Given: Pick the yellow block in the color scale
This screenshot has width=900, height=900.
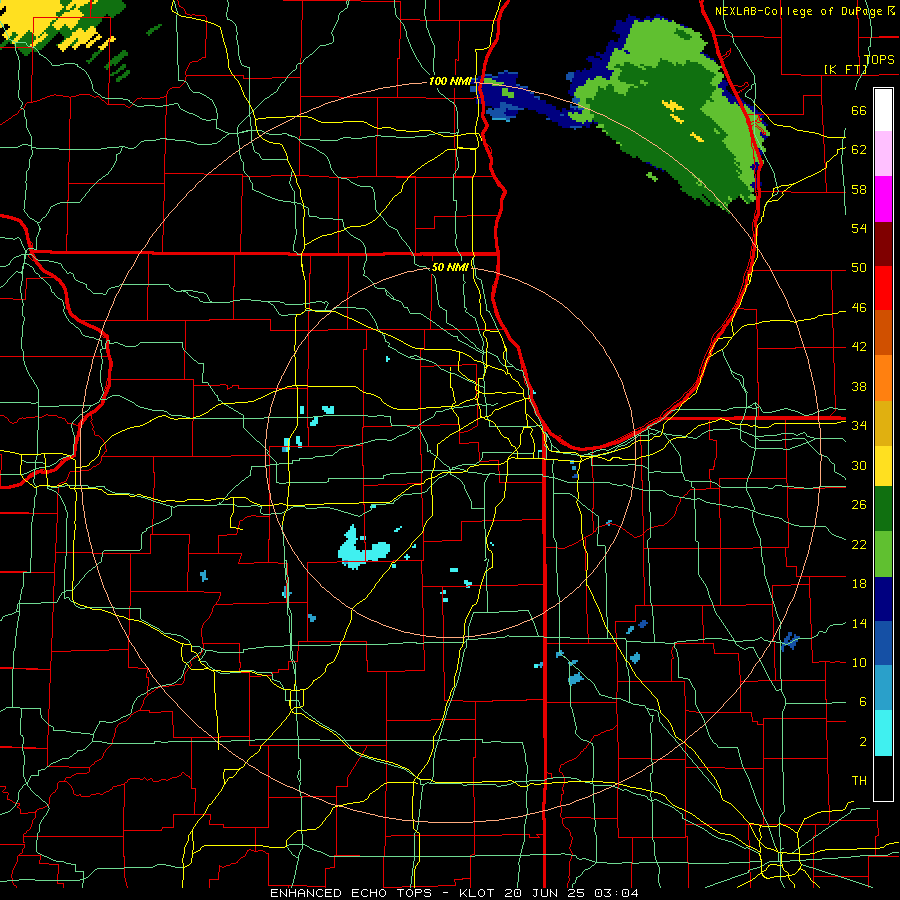Looking at the screenshot, I should click(883, 466).
